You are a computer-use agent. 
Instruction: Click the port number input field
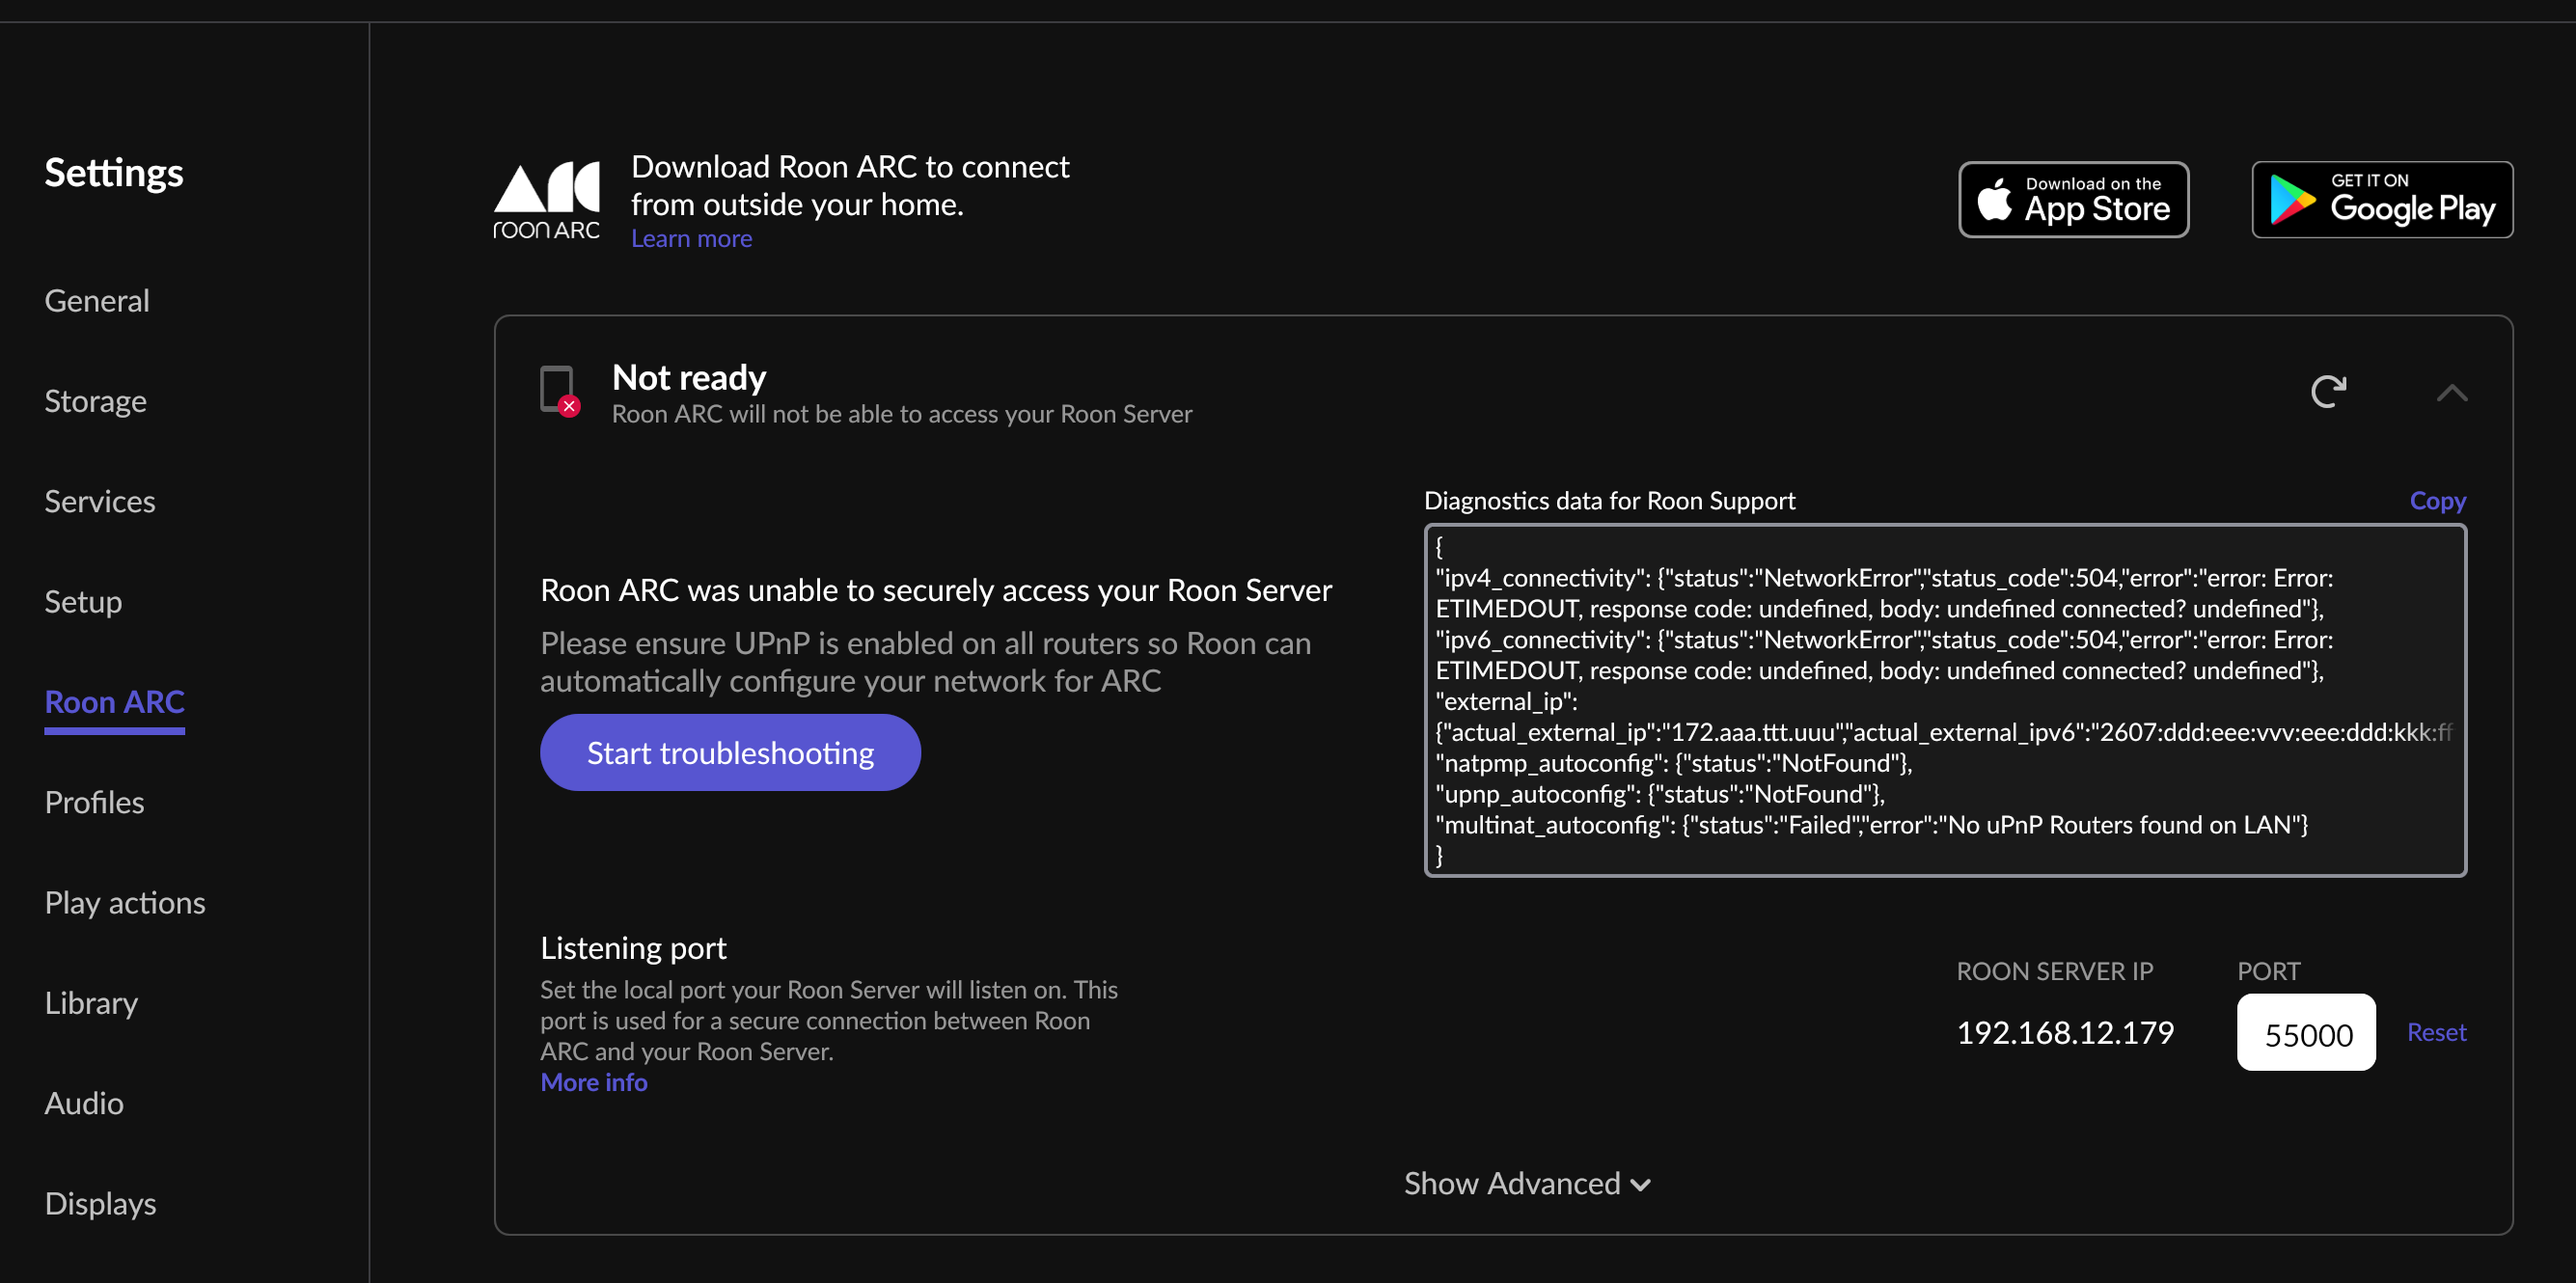pos(2305,1033)
